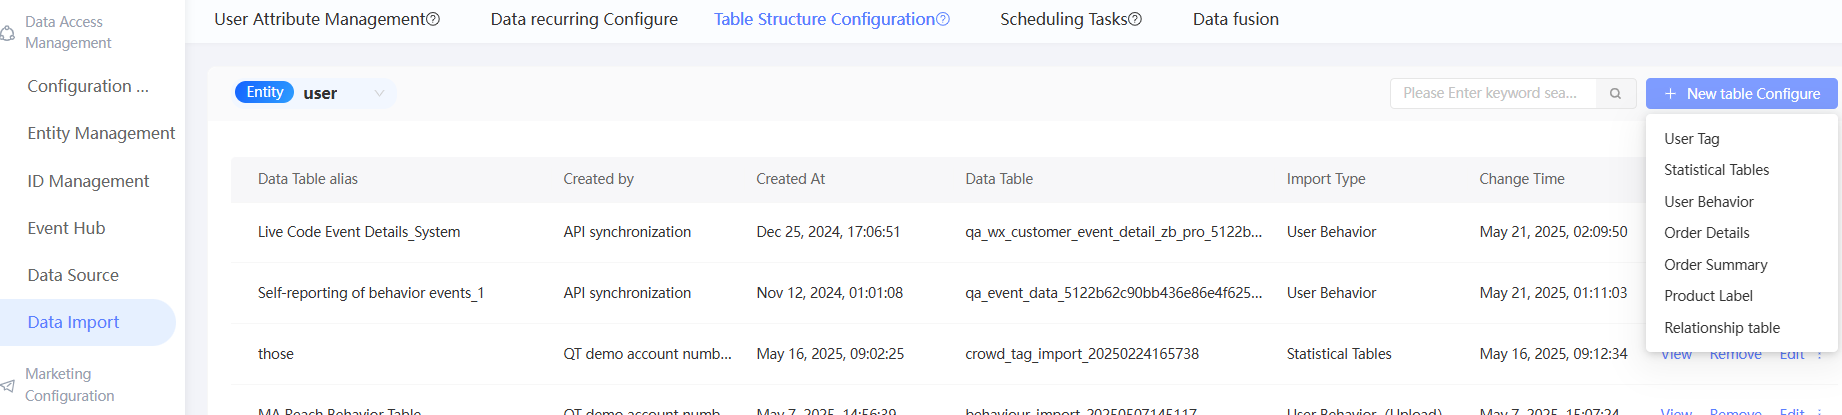Click help icon beside Table Structure Configuration
Screen dimensions: 1842x415
[943, 19]
